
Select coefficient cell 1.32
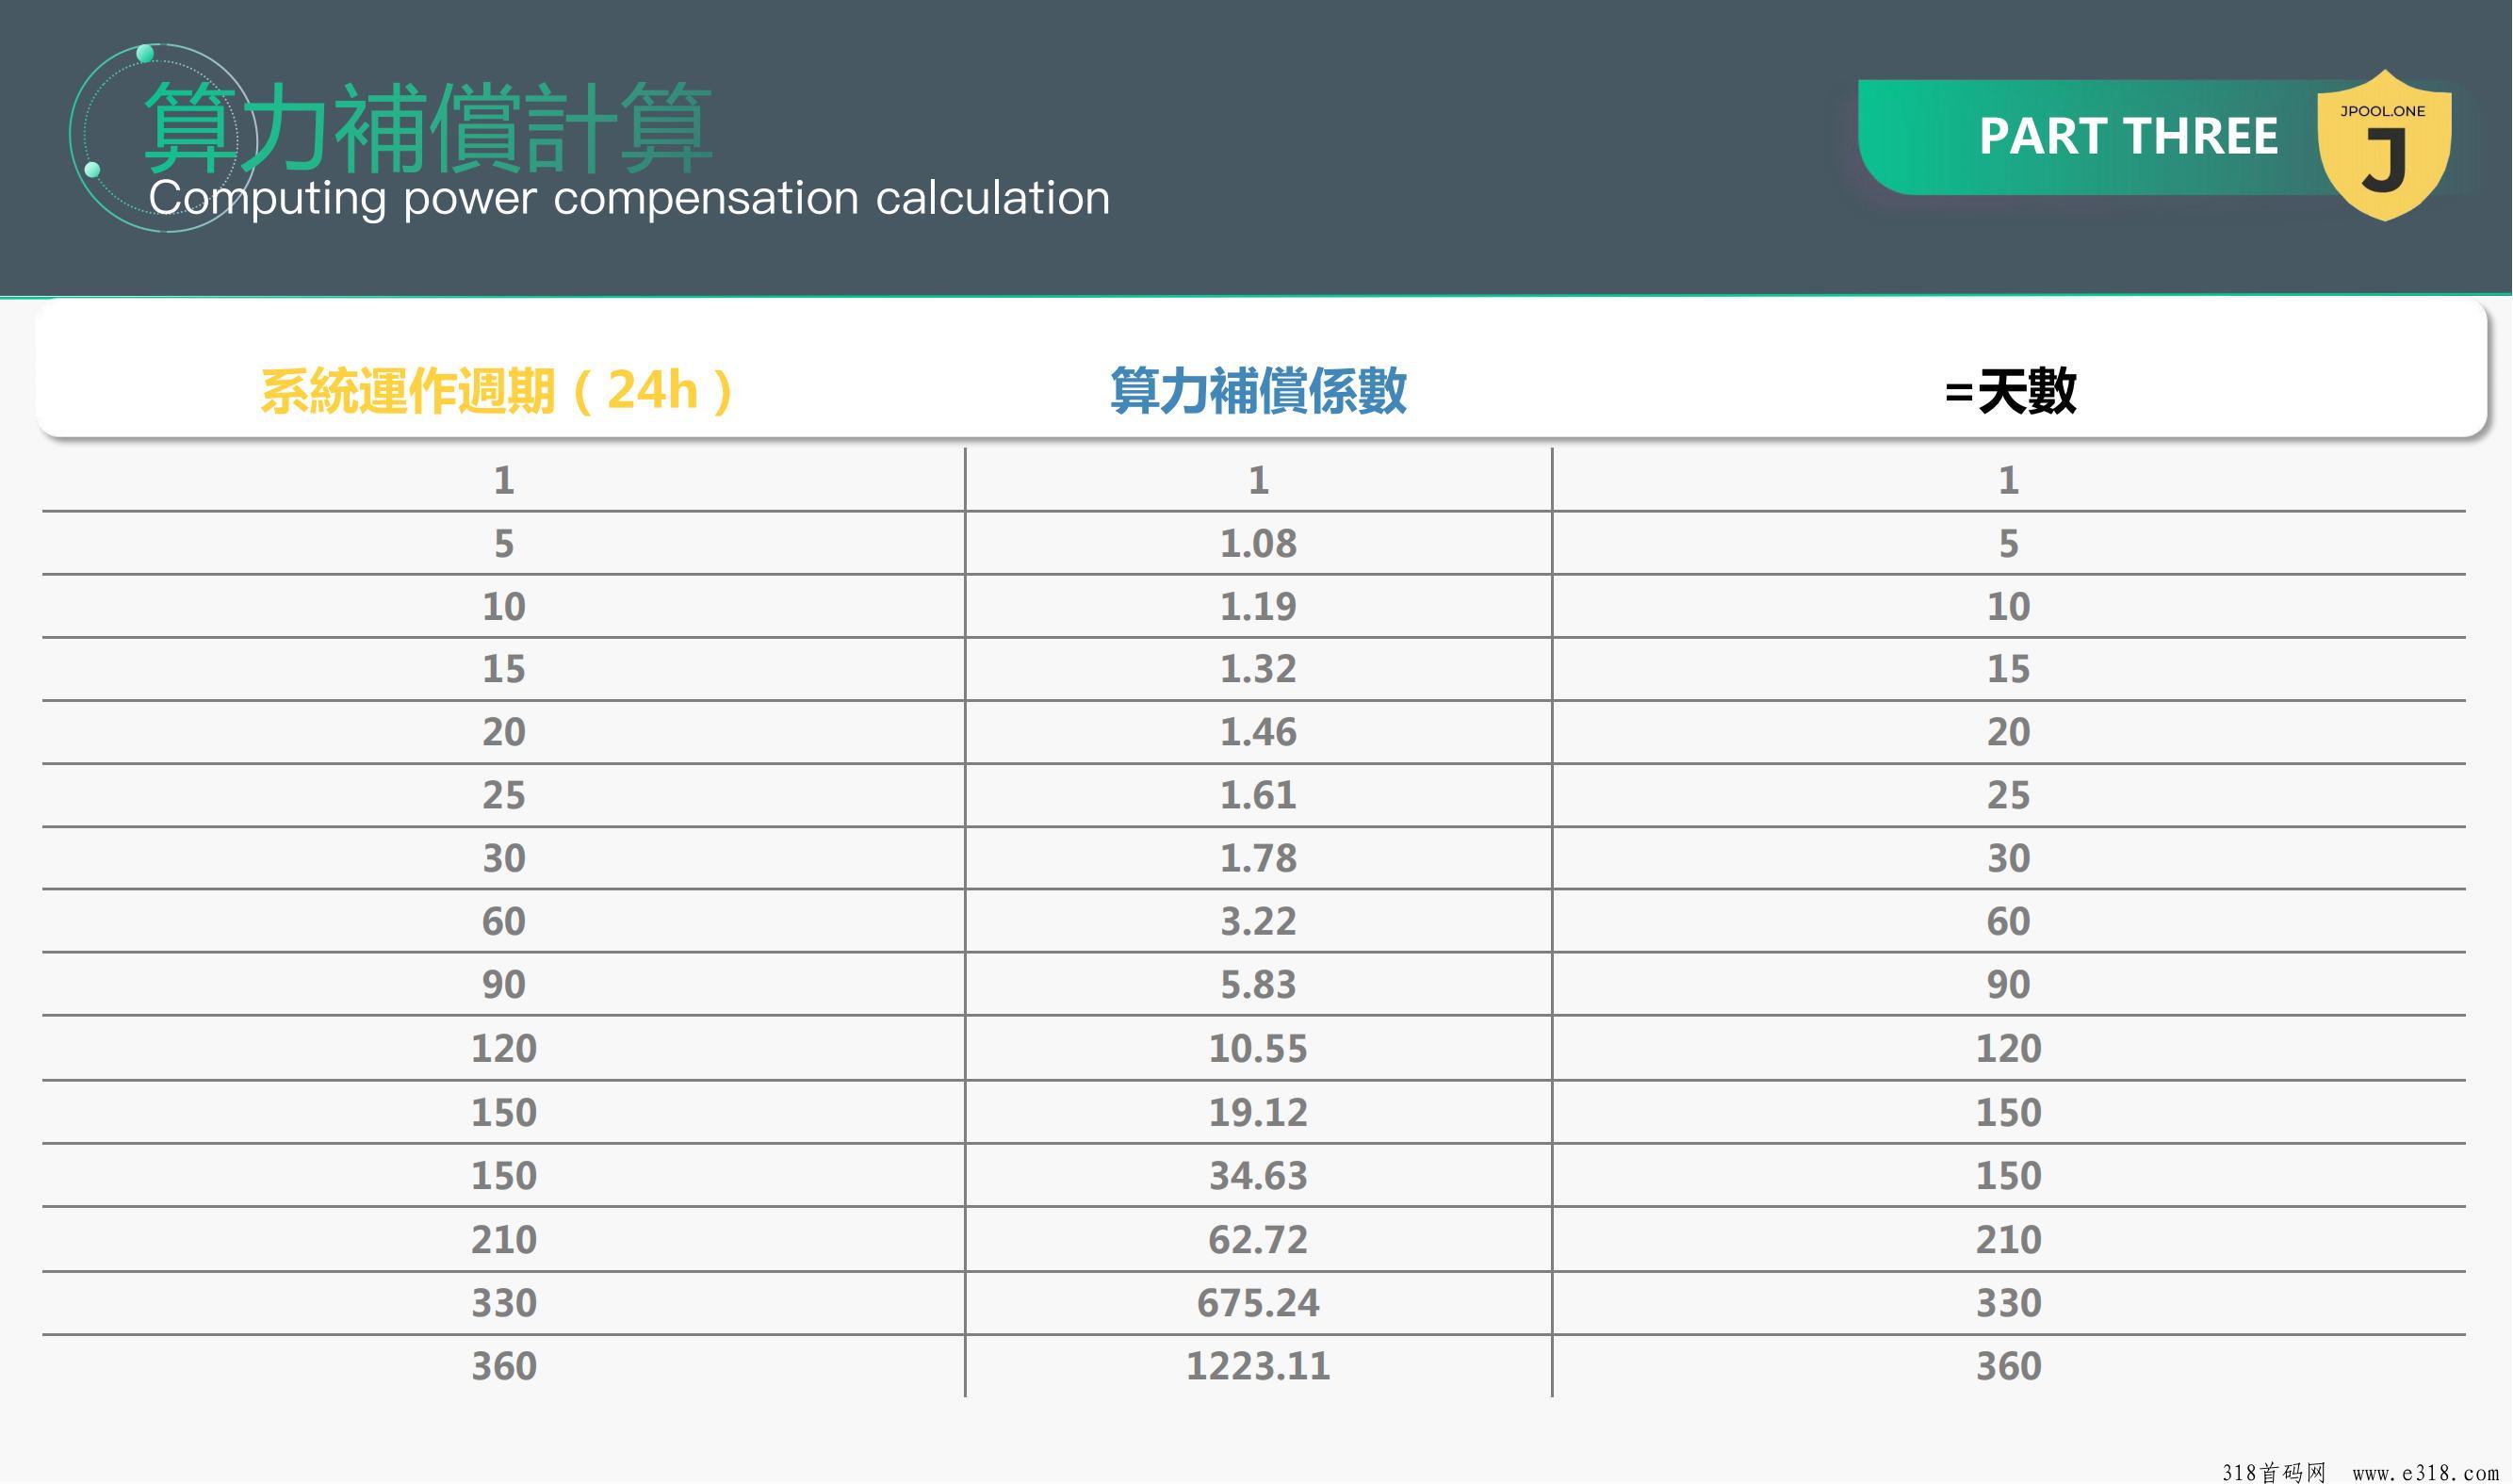pos(1258,668)
